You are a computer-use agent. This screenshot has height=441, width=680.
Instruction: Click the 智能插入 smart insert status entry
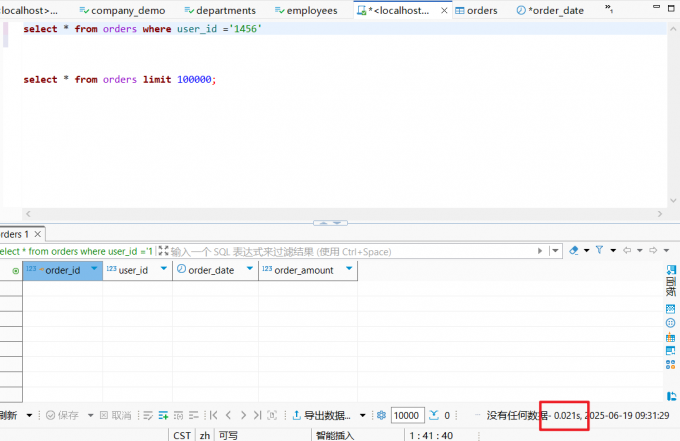[335, 435]
